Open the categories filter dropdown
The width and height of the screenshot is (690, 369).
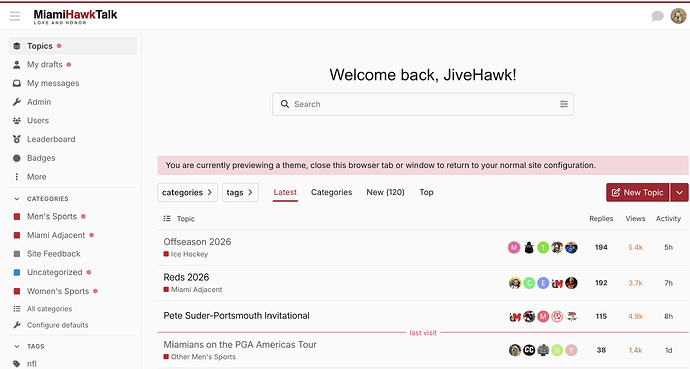(x=187, y=193)
